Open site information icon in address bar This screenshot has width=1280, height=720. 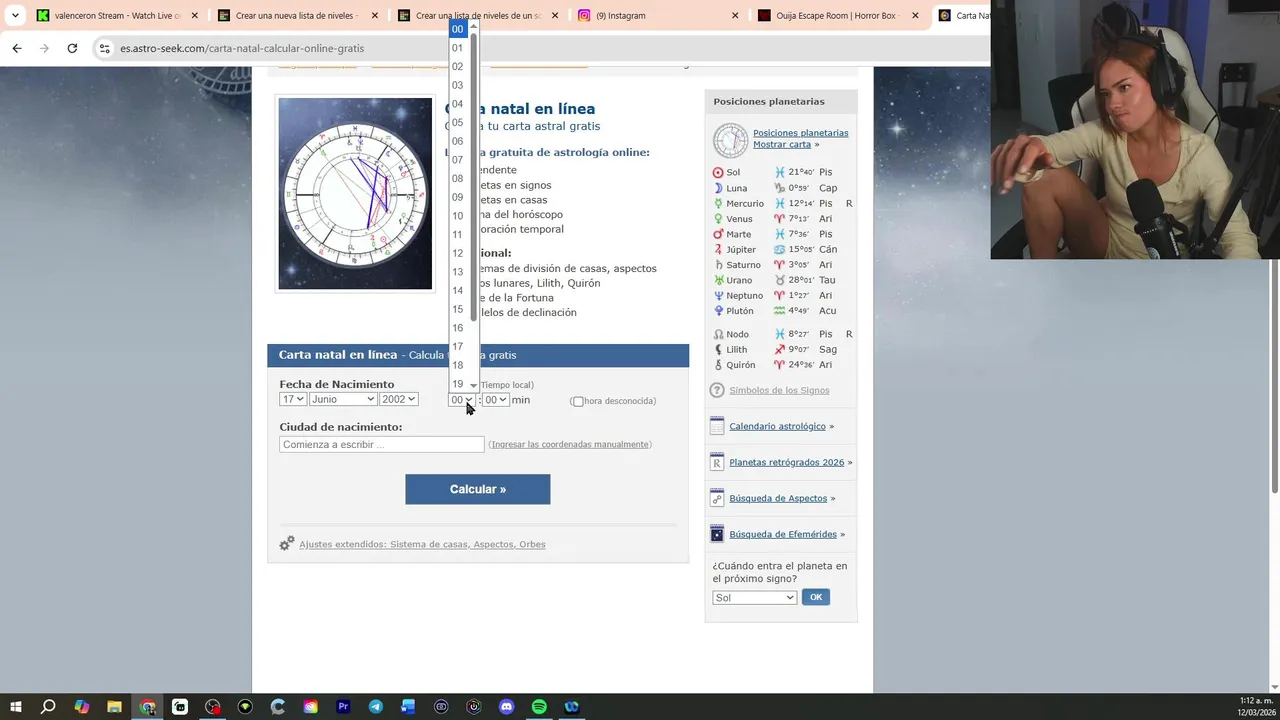pos(104,48)
